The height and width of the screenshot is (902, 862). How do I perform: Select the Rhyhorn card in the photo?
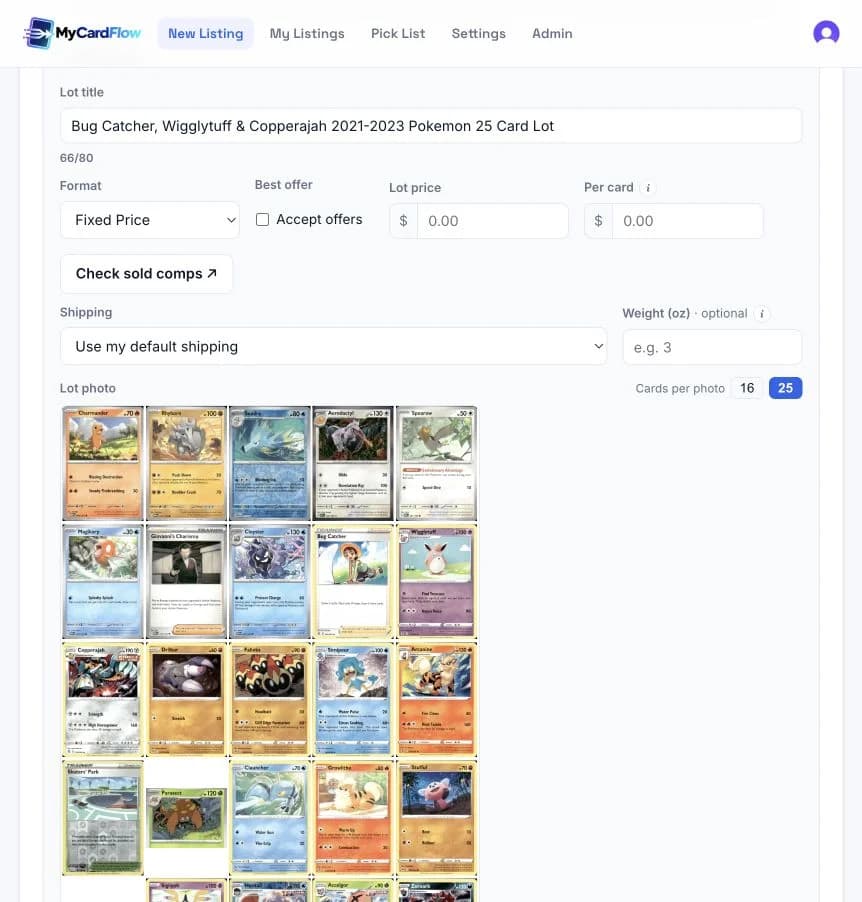click(x=186, y=463)
